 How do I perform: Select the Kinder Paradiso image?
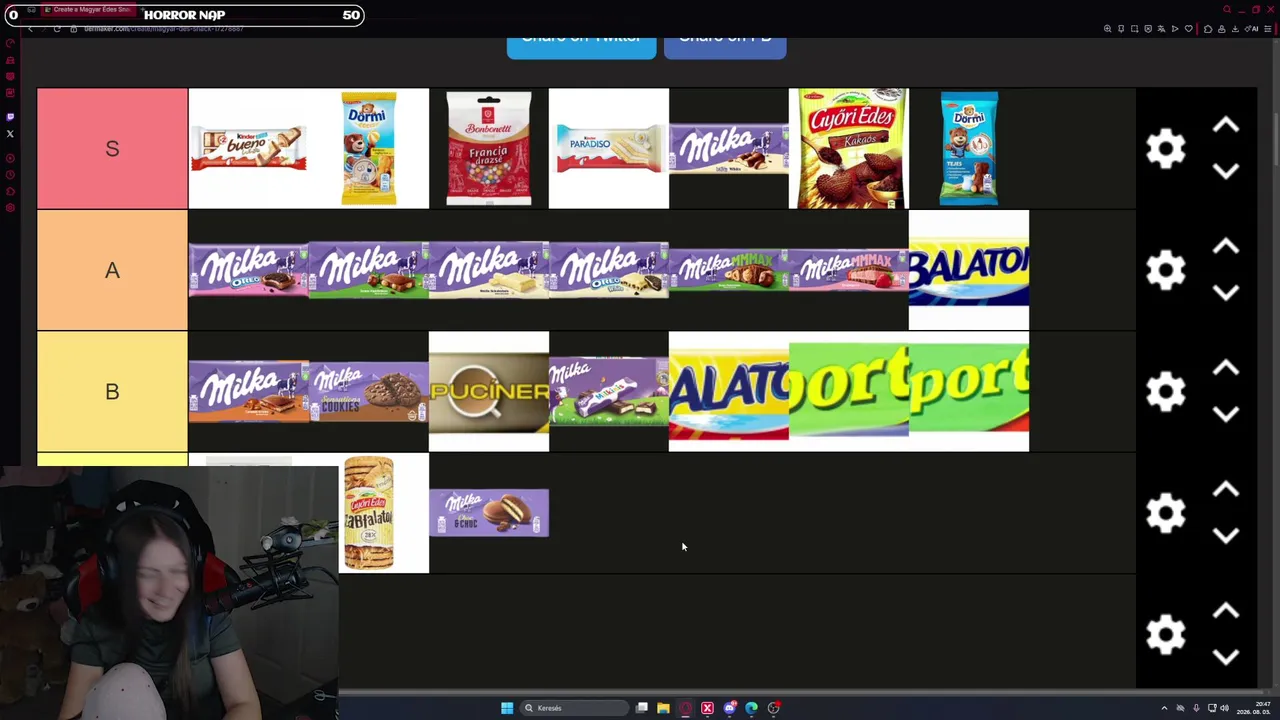[x=609, y=148]
